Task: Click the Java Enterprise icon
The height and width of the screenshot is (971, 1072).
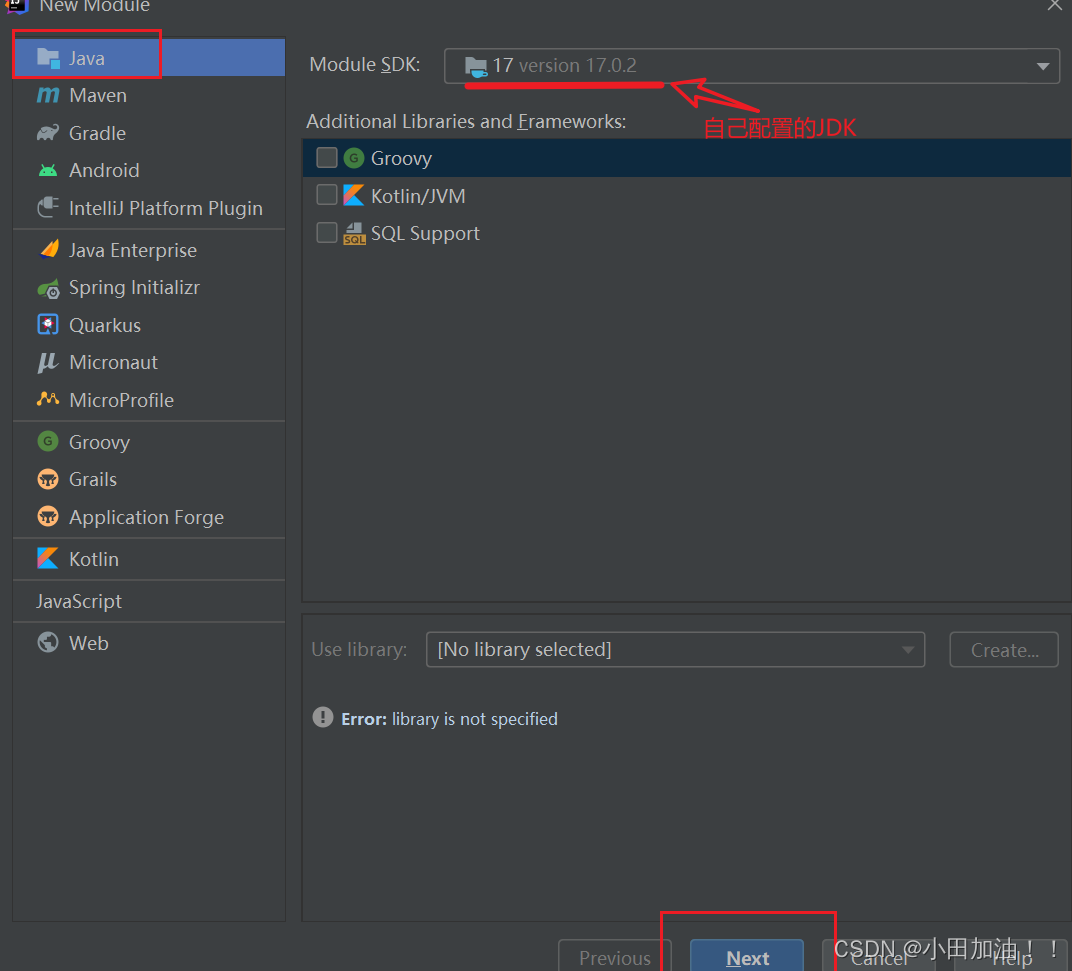Action: coord(49,250)
